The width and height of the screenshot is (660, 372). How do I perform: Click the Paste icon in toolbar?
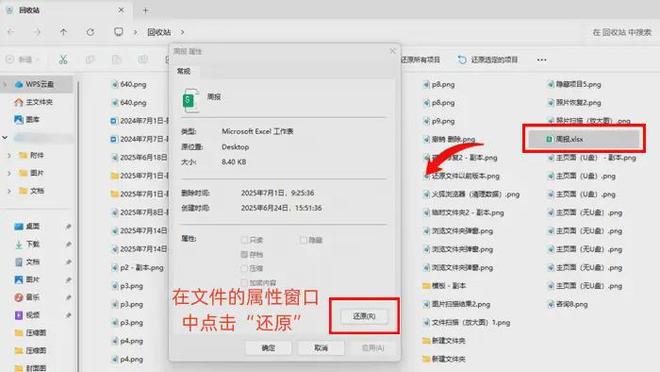117,60
